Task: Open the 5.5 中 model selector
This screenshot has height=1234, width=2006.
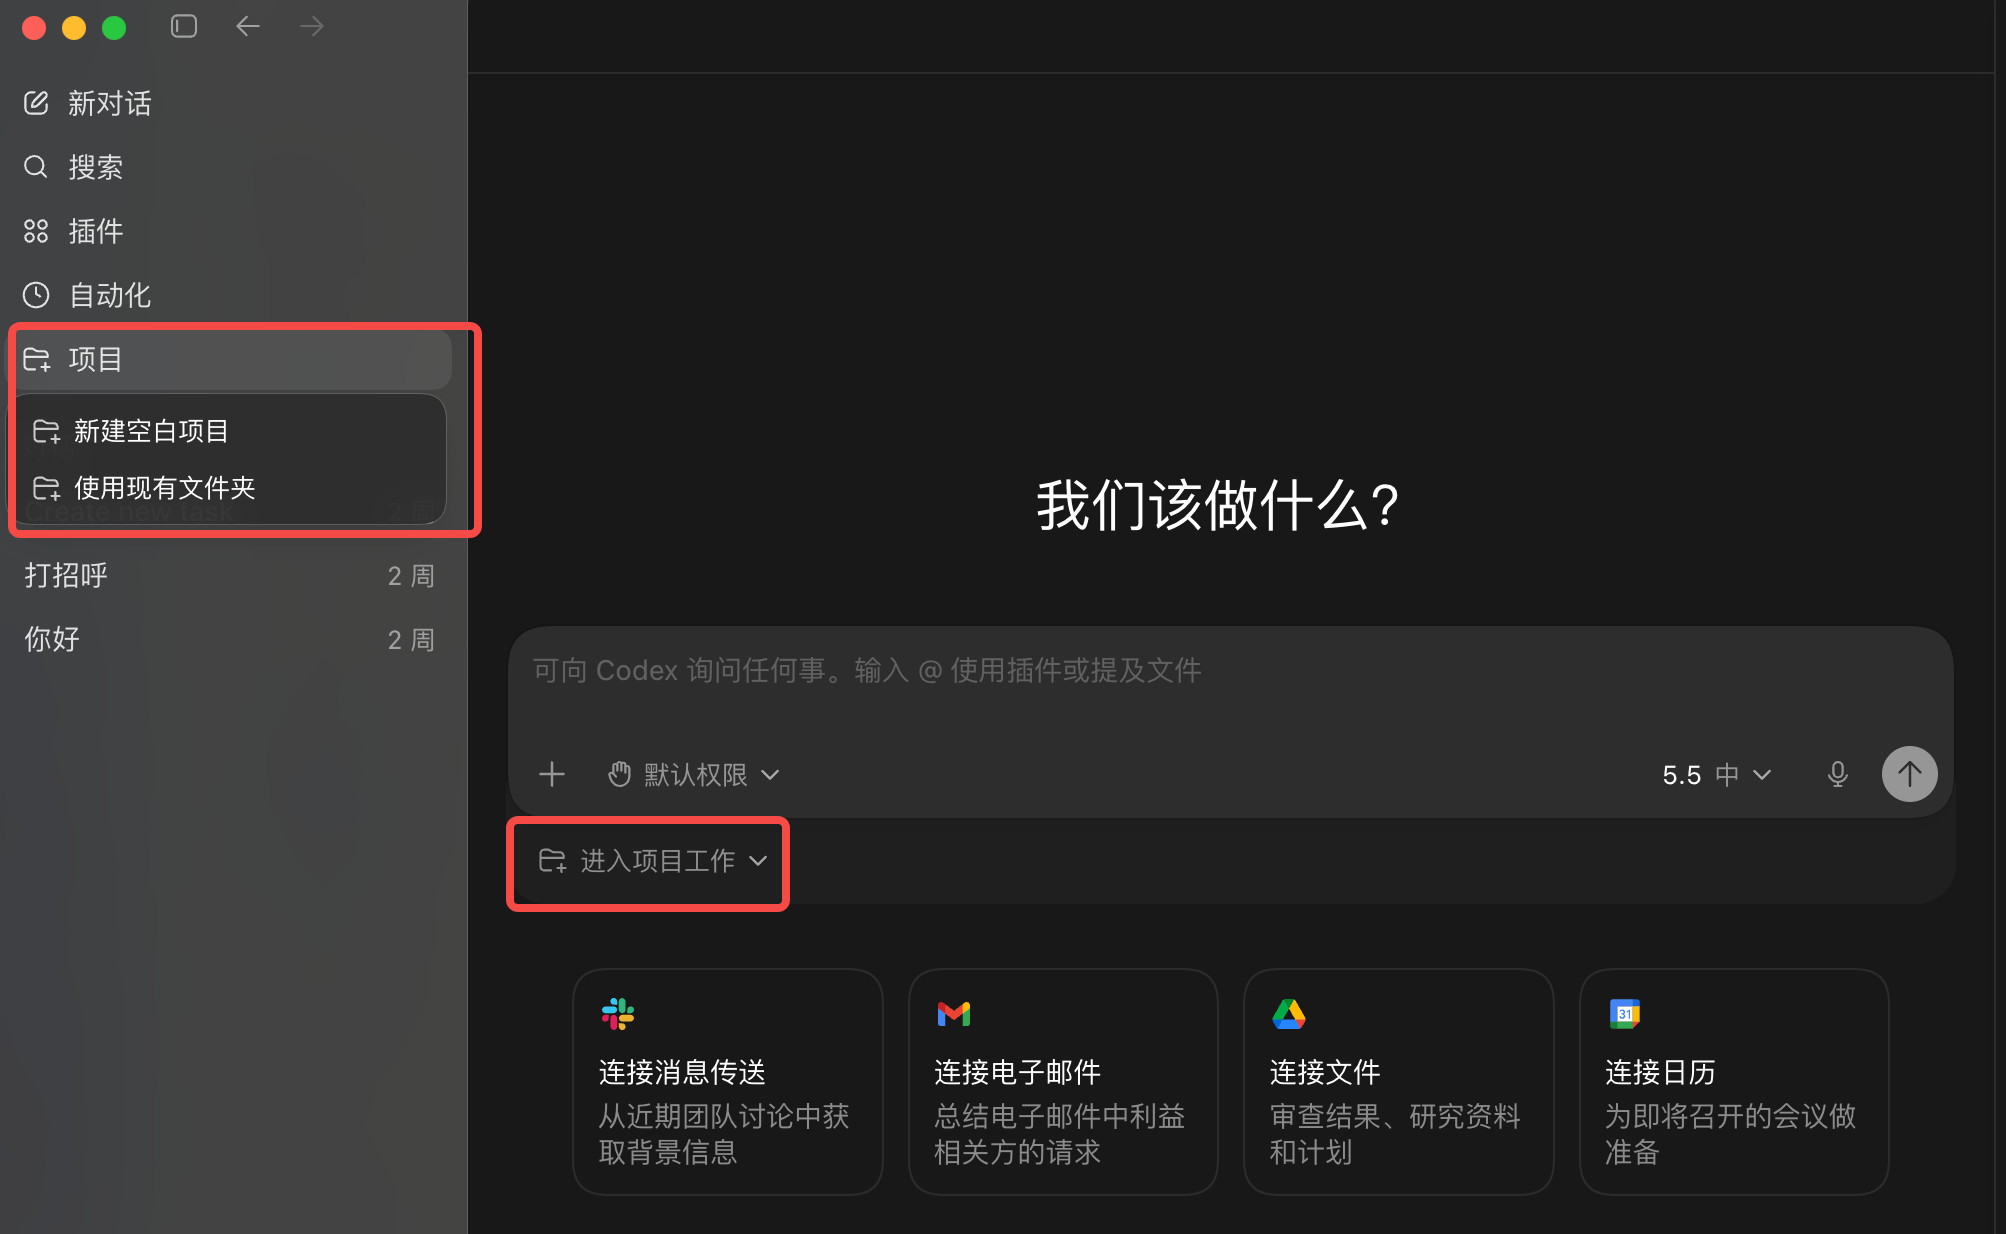Action: click(x=1716, y=774)
